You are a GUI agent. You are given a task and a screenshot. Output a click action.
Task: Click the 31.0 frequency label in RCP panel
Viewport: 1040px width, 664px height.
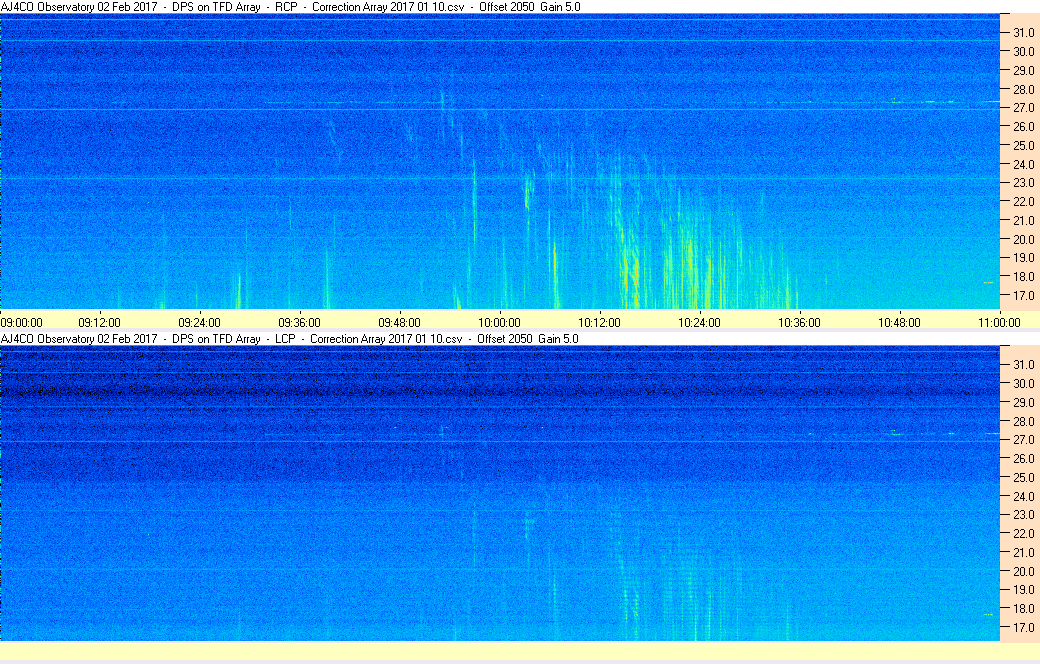1020,33
